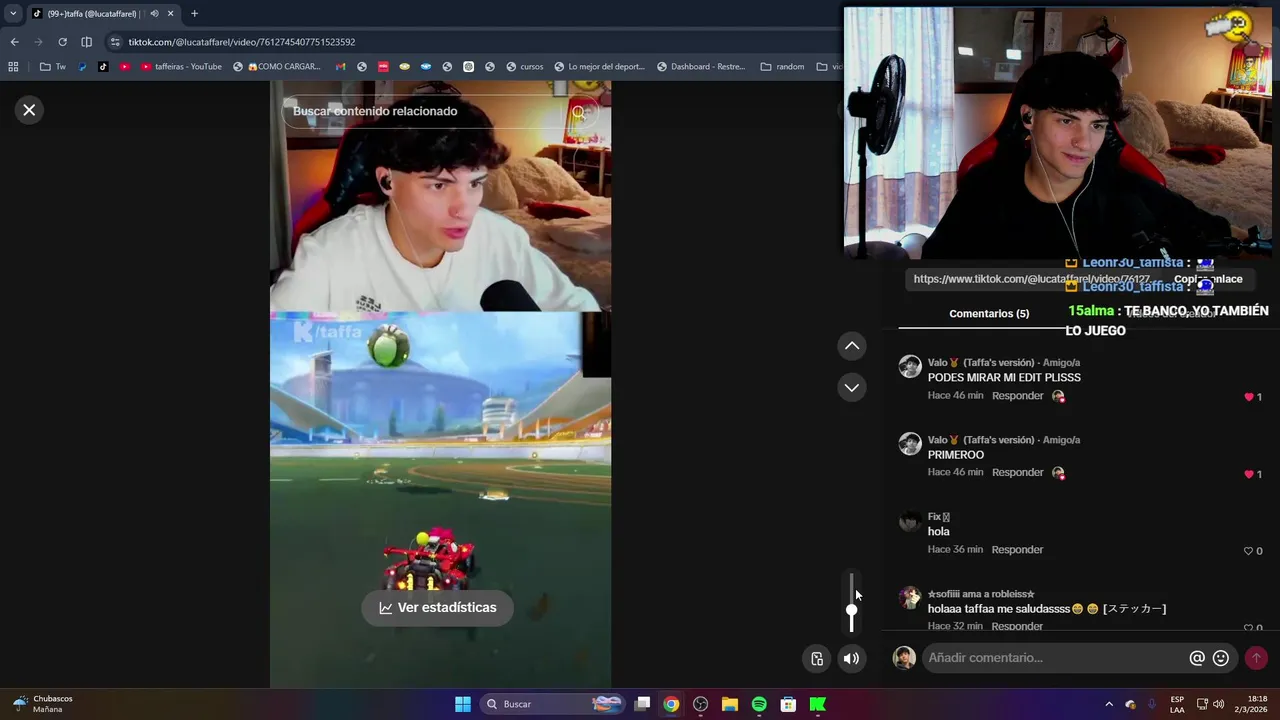Open Microsoft Store from the taskbar
This screenshot has width=1280, height=720.
coord(788,704)
